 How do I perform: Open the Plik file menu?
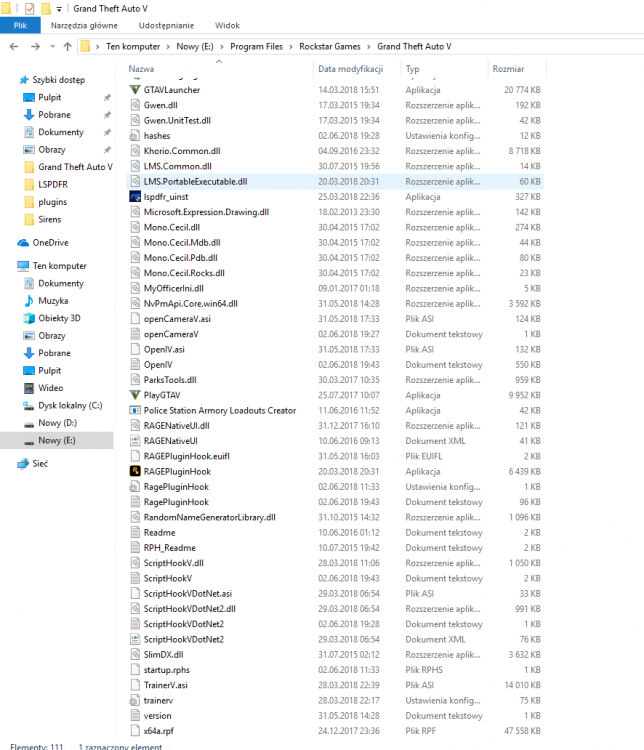20,25
